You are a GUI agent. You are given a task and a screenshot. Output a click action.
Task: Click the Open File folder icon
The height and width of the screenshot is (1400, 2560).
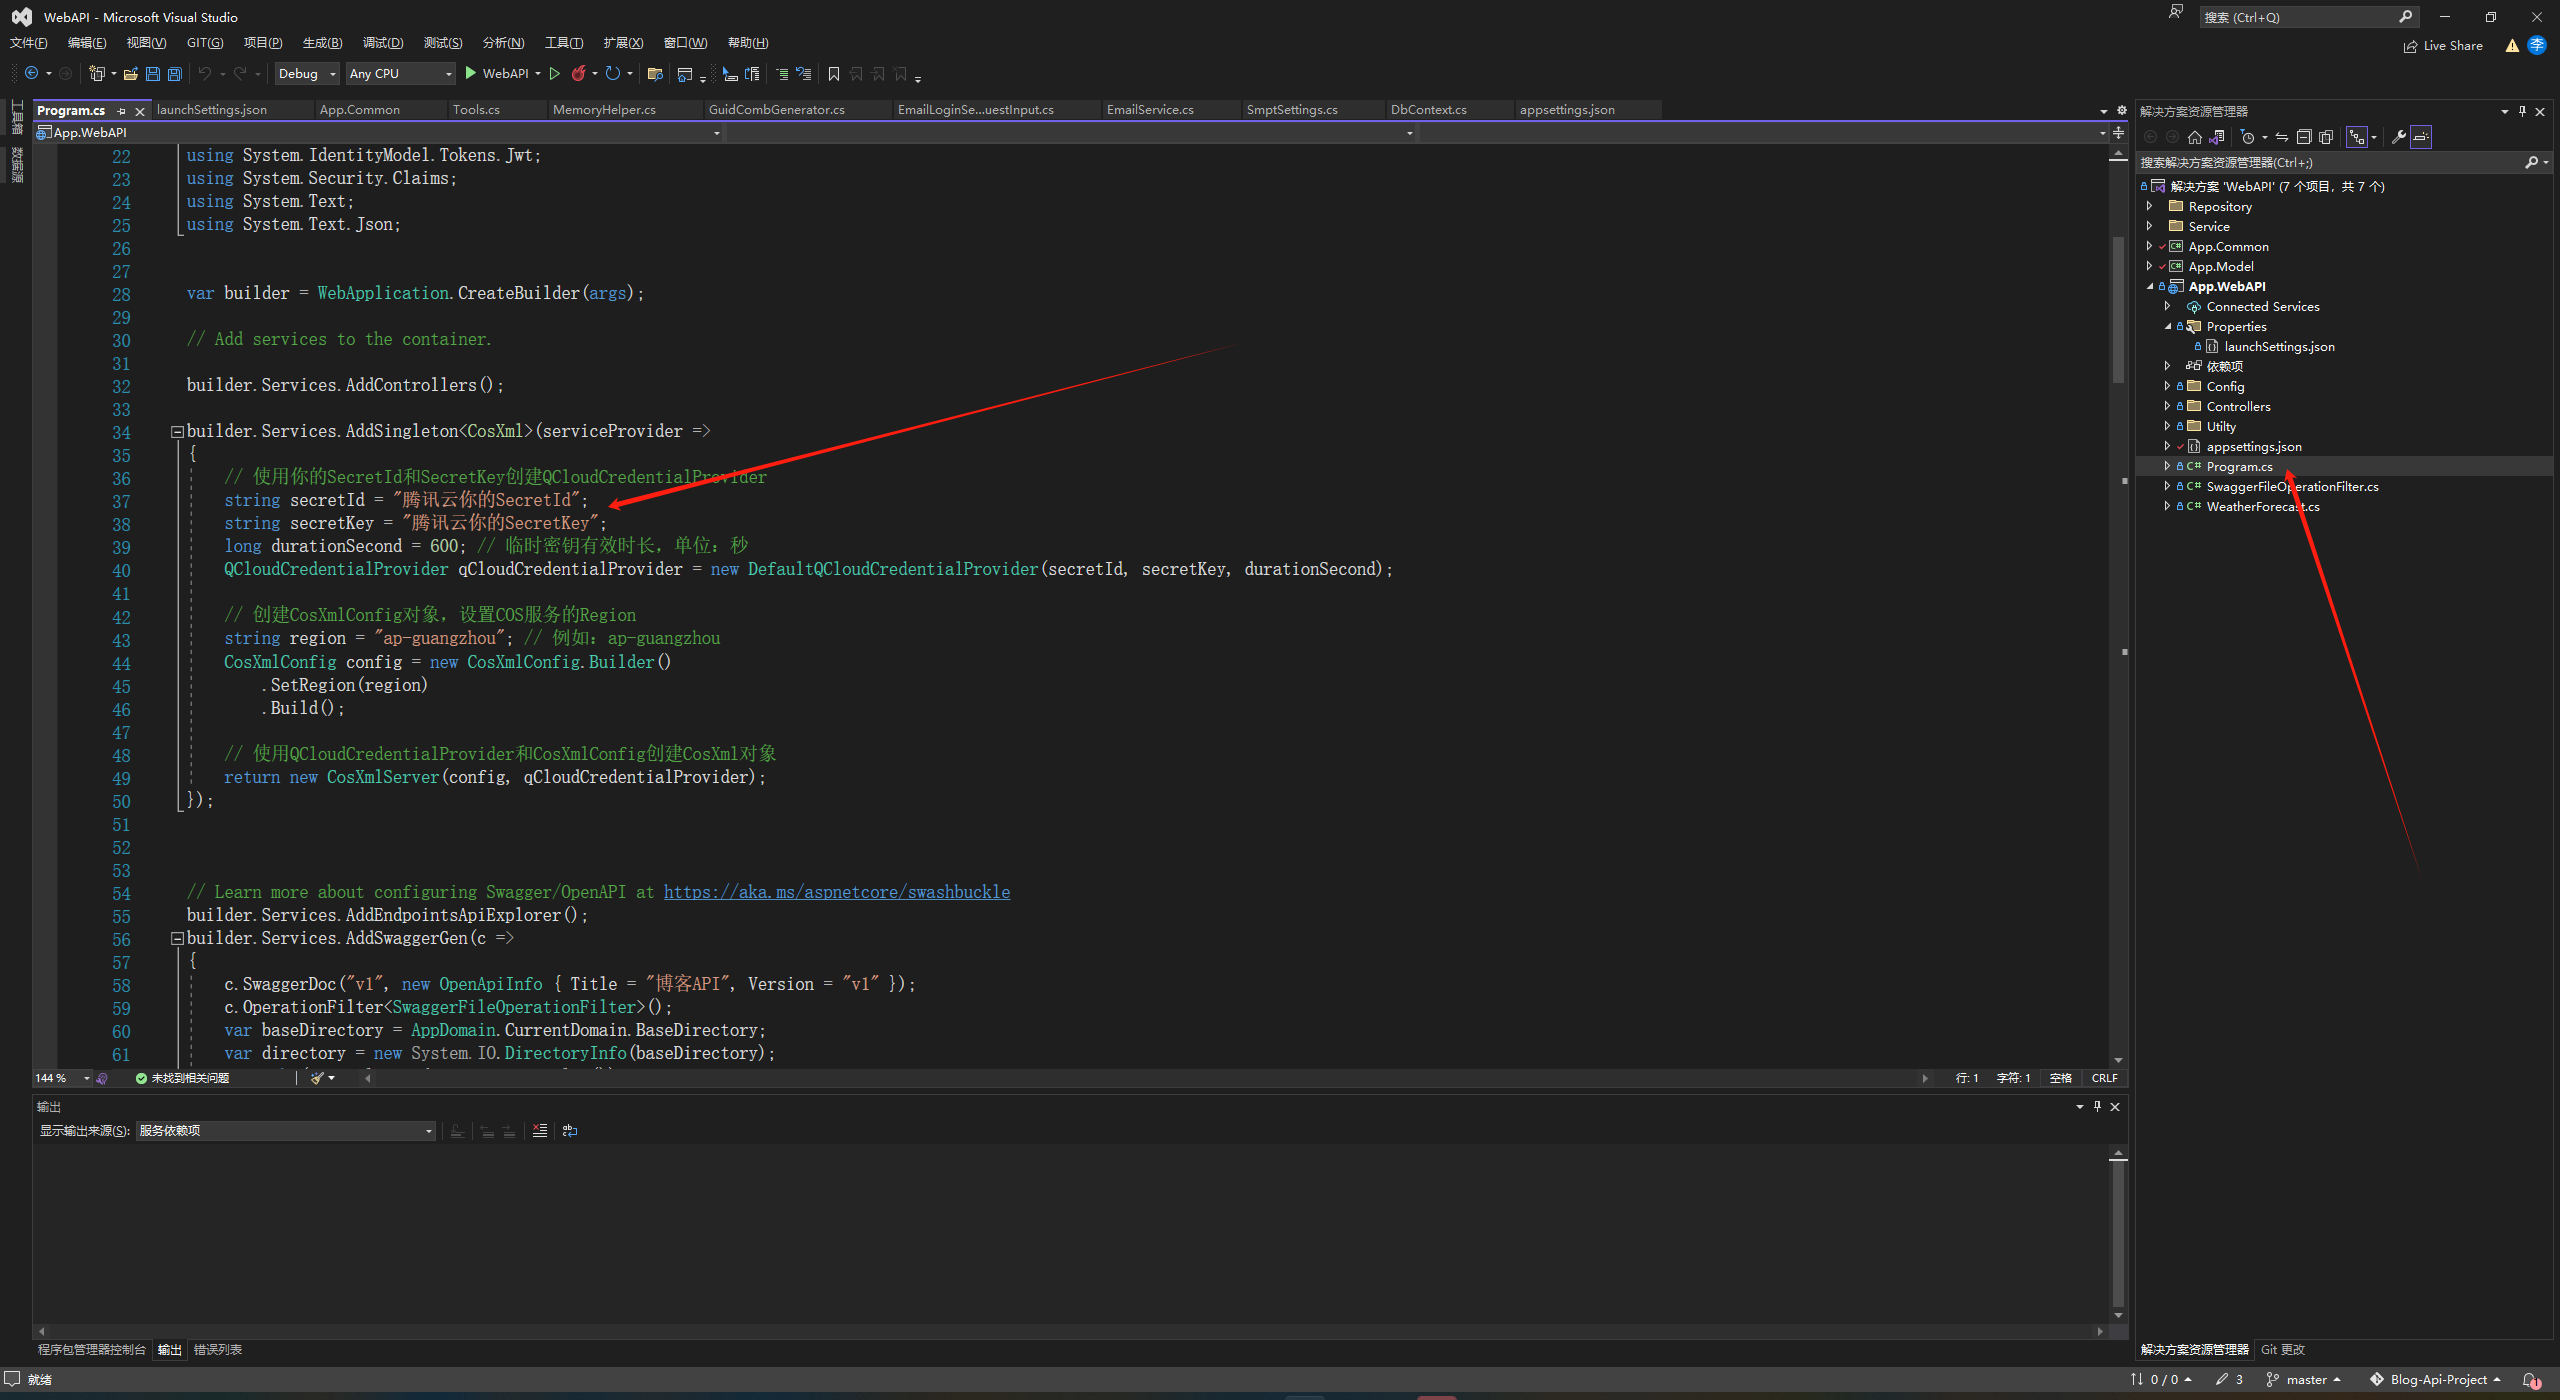[130, 73]
